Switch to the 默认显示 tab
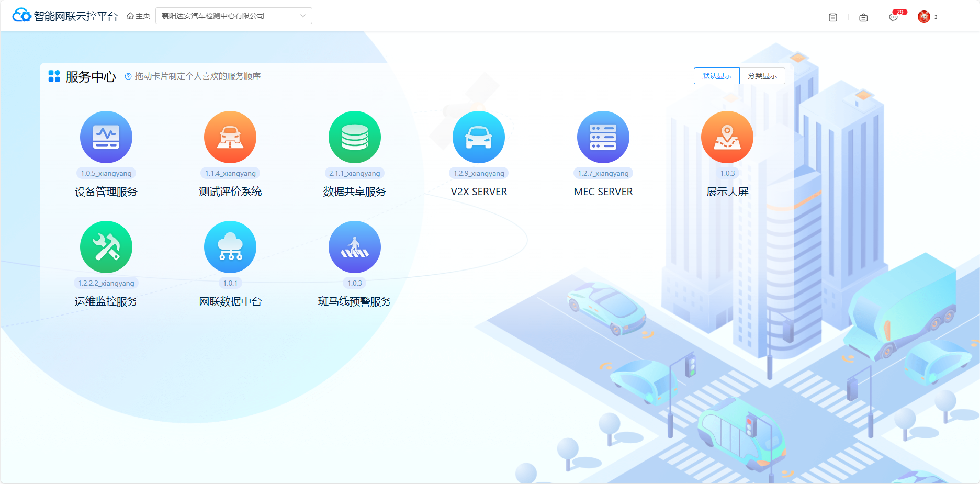Screen dimensions: 980x484 (x=716, y=76)
